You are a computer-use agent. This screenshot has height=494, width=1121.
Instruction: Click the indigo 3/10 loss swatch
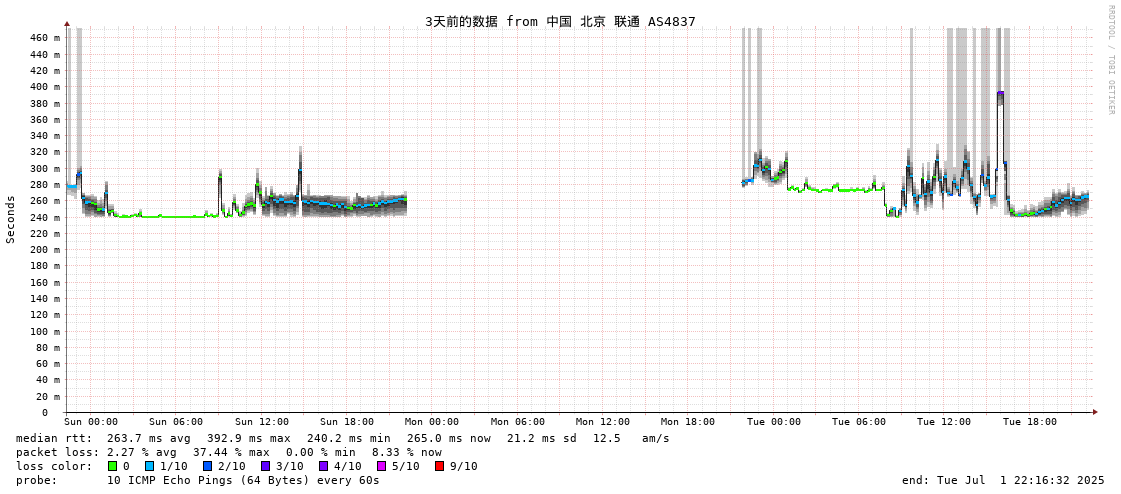coord(265,466)
